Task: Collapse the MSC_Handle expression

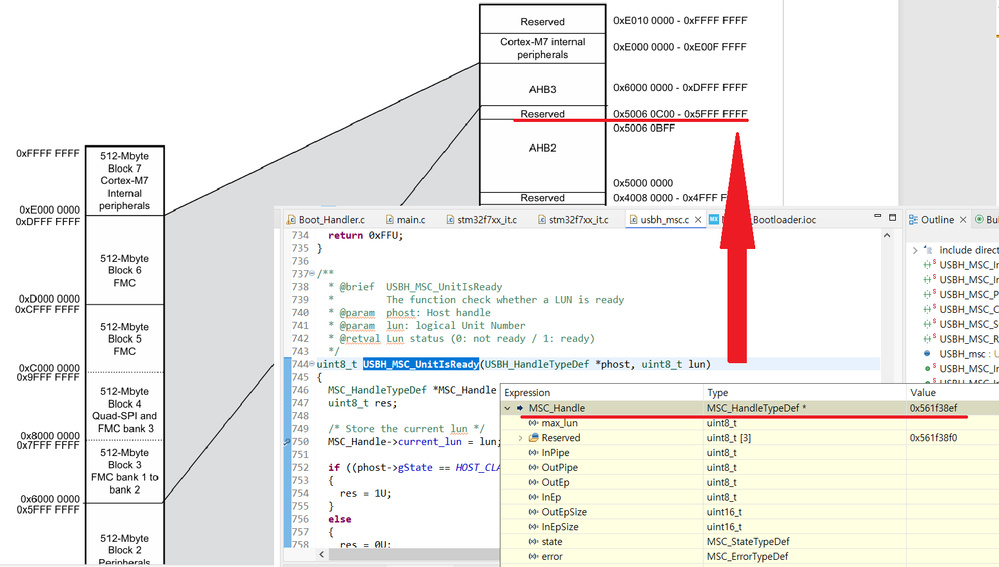Action: [x=508, y=408]
